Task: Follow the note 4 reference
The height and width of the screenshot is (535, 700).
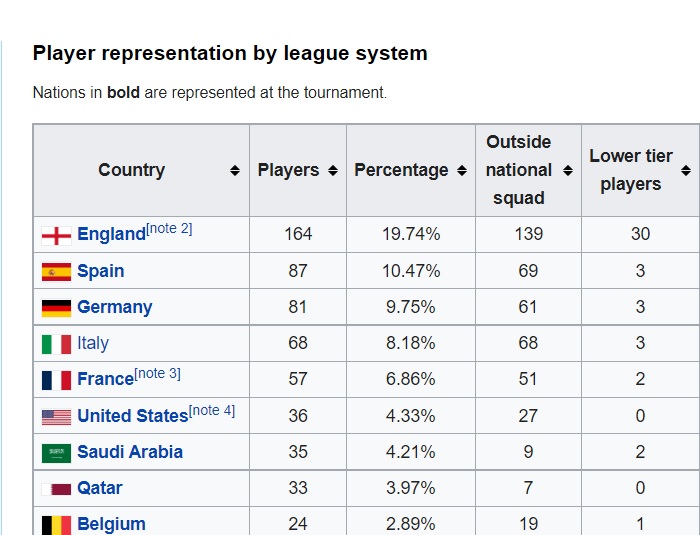Action: pos(212,410)
